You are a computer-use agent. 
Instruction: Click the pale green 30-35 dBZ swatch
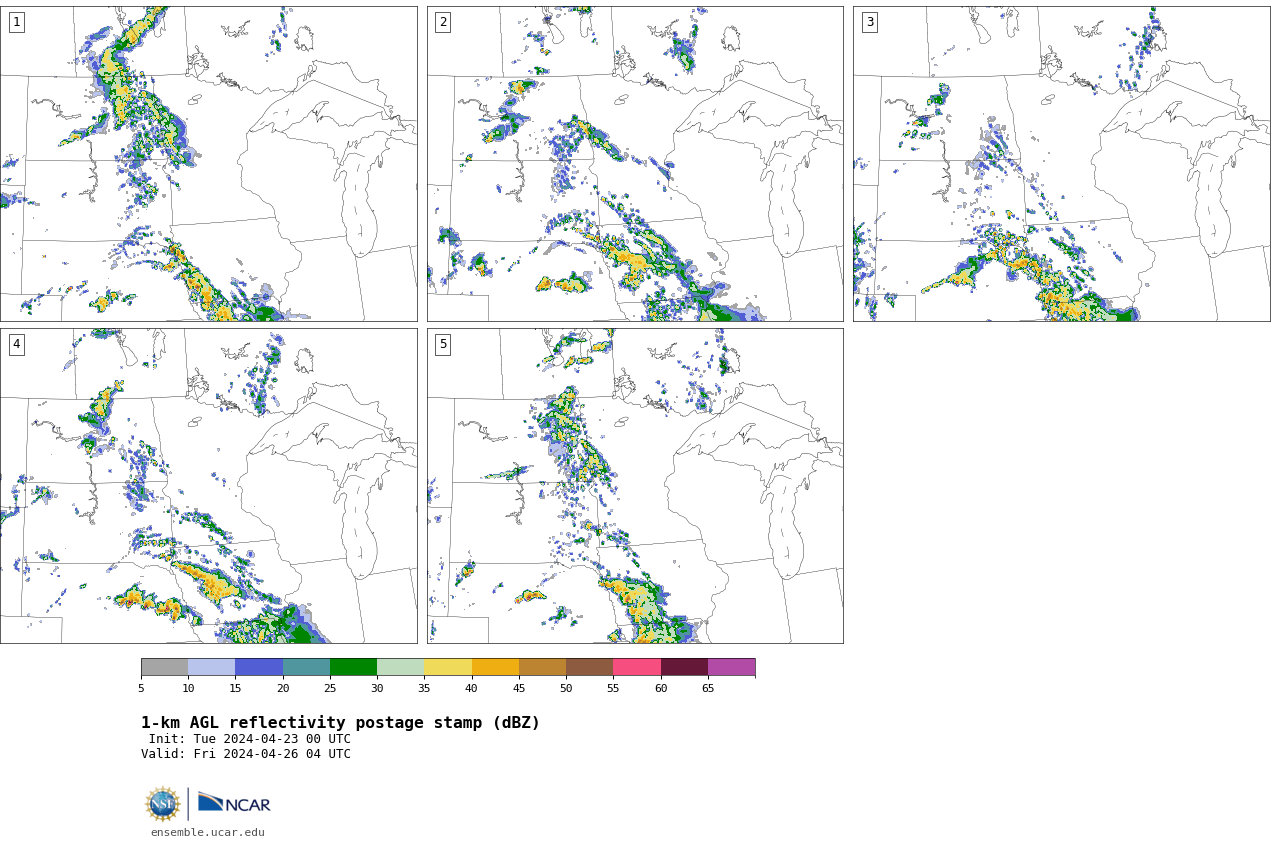(400, 667)
